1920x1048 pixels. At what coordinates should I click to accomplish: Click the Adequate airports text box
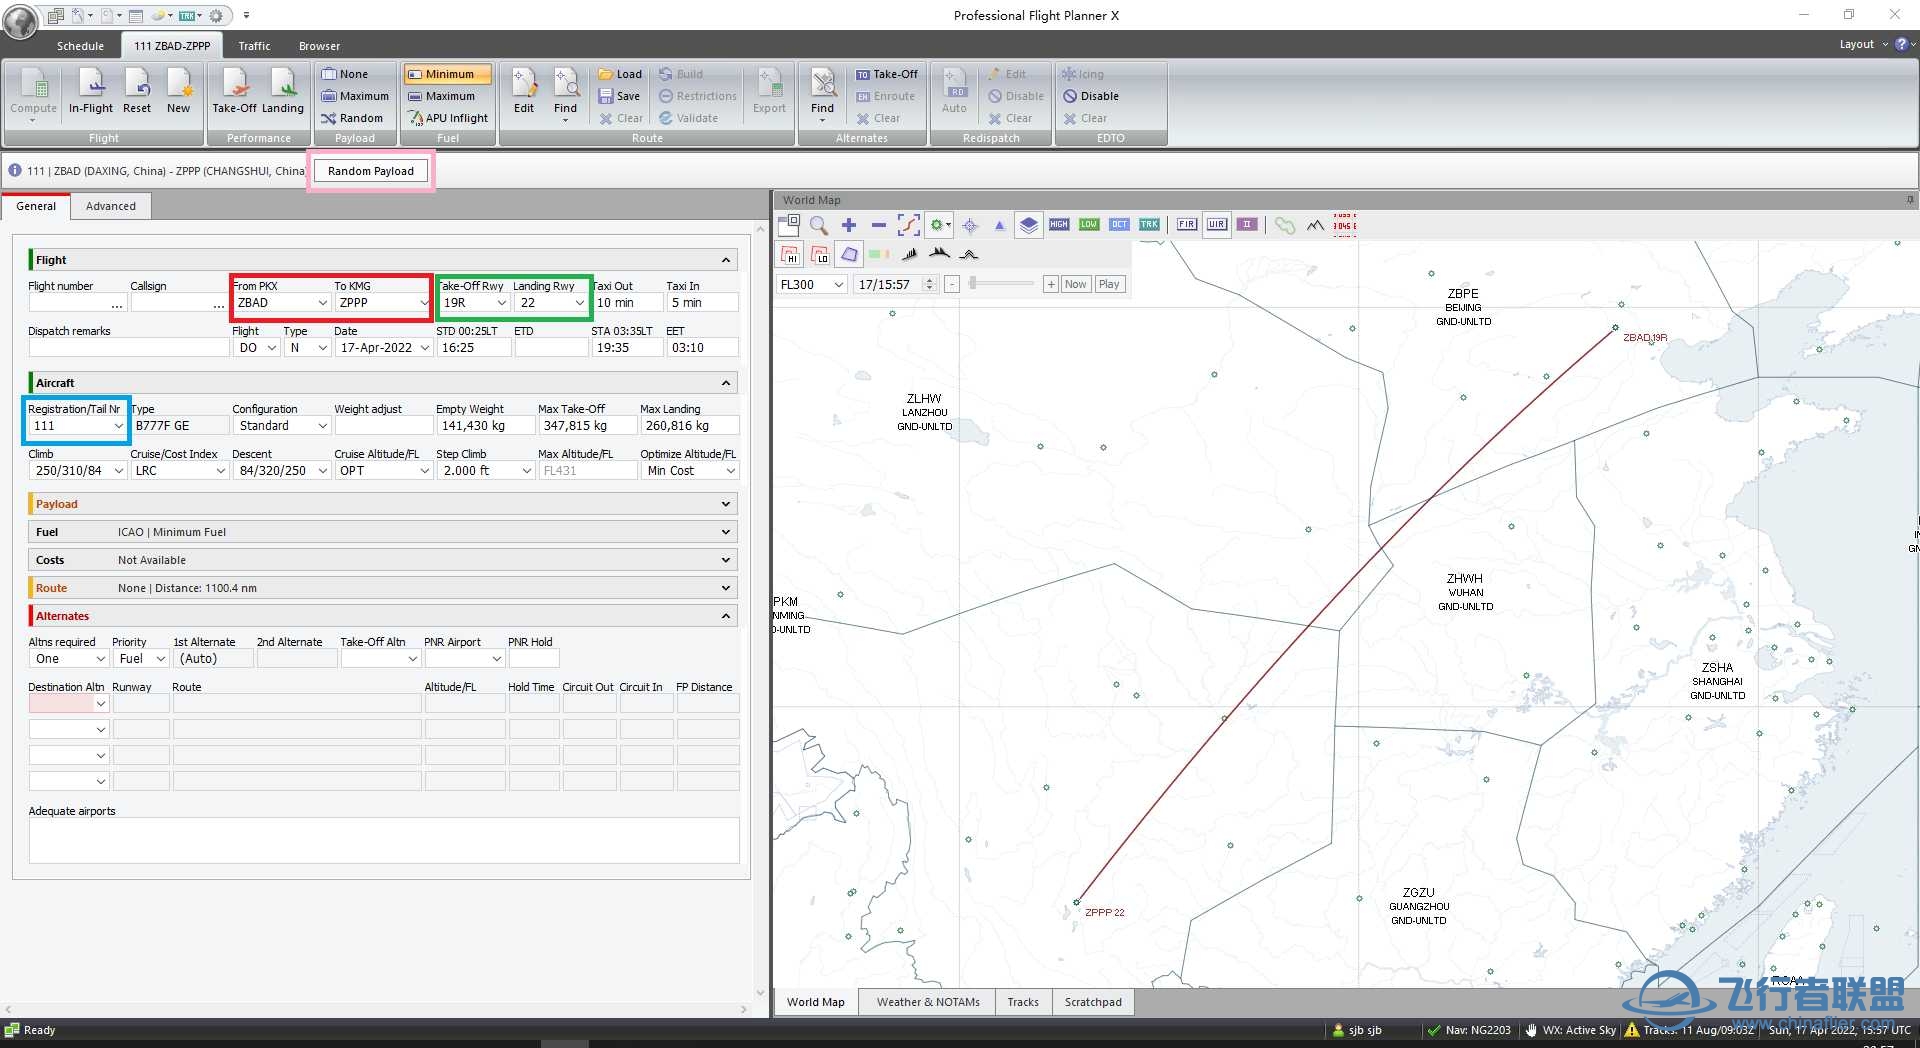pos(384,840)
